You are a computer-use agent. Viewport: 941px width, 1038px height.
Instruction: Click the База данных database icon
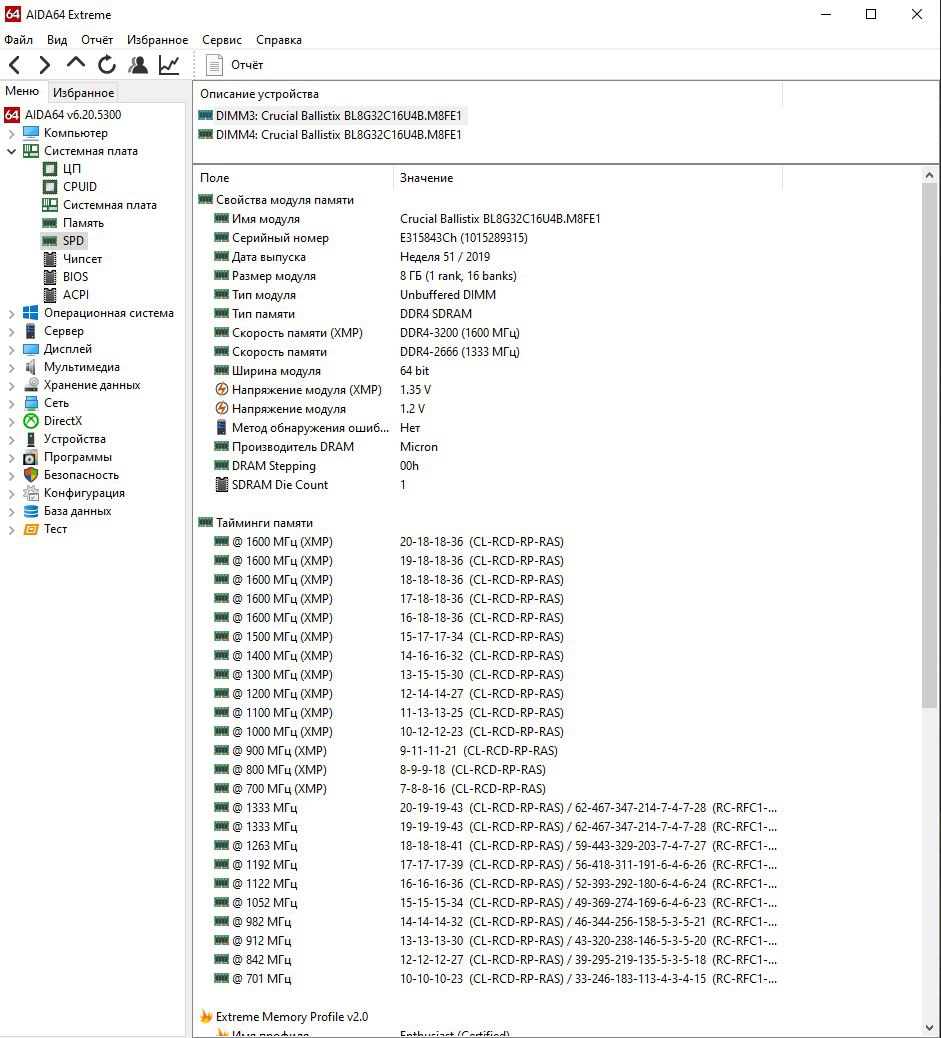coord(30,511)
